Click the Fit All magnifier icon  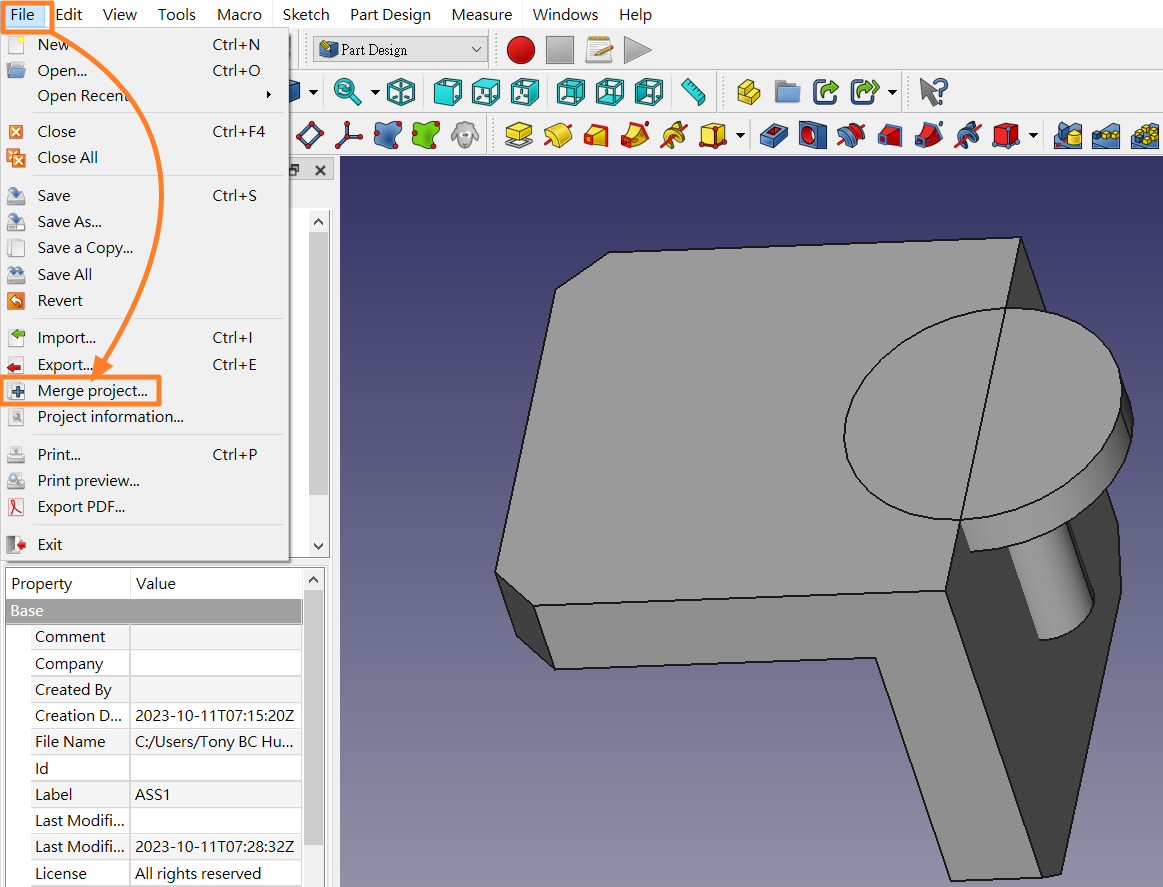[347, 92]
